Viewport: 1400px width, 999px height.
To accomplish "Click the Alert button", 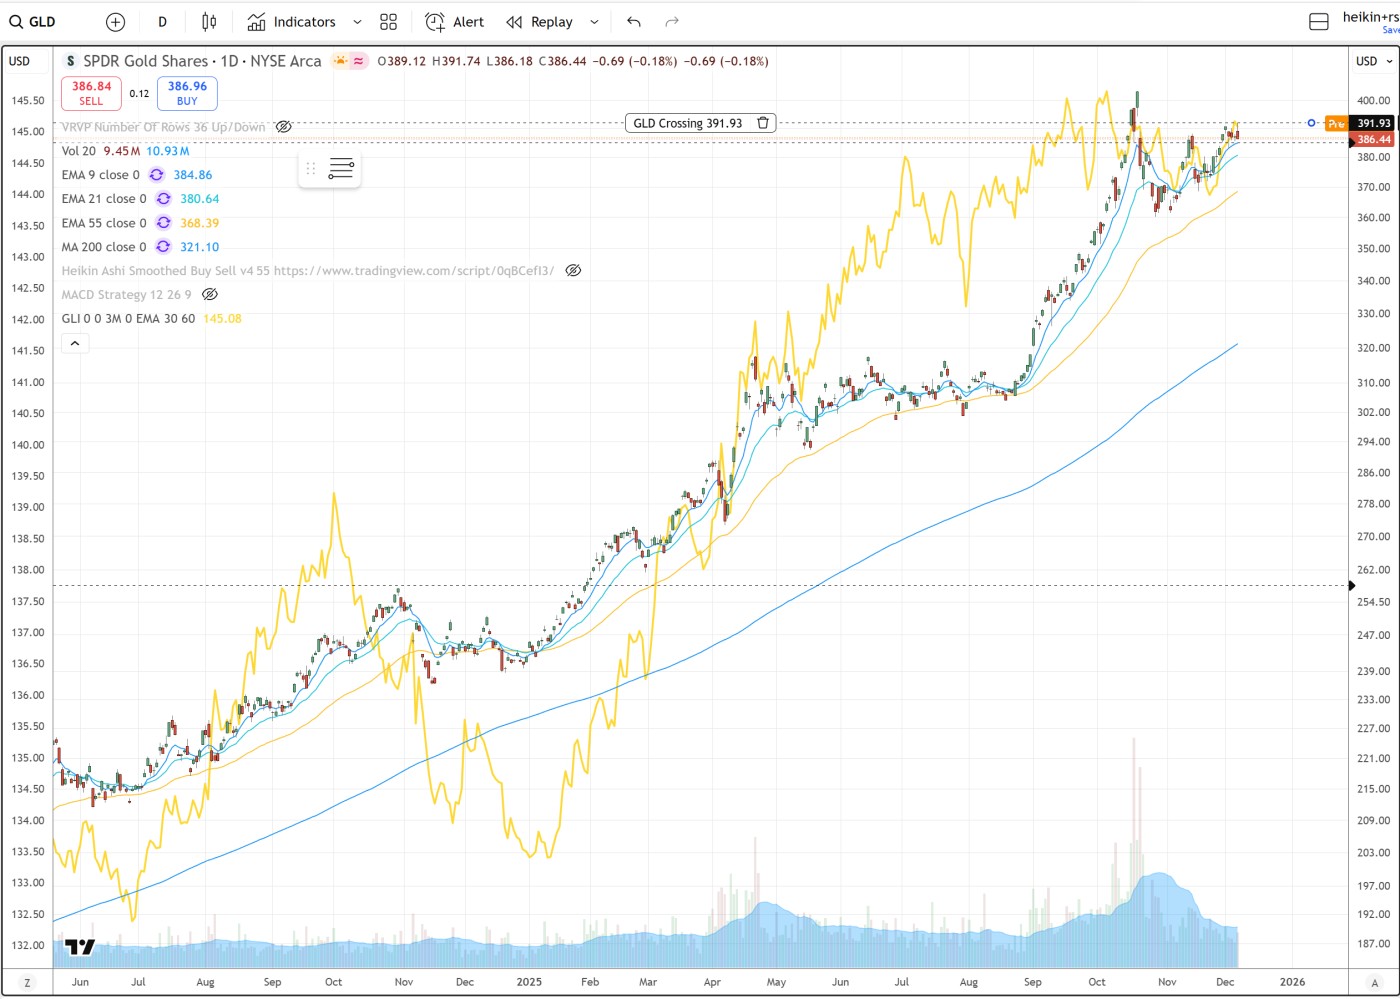I will [x=455, y=22].
